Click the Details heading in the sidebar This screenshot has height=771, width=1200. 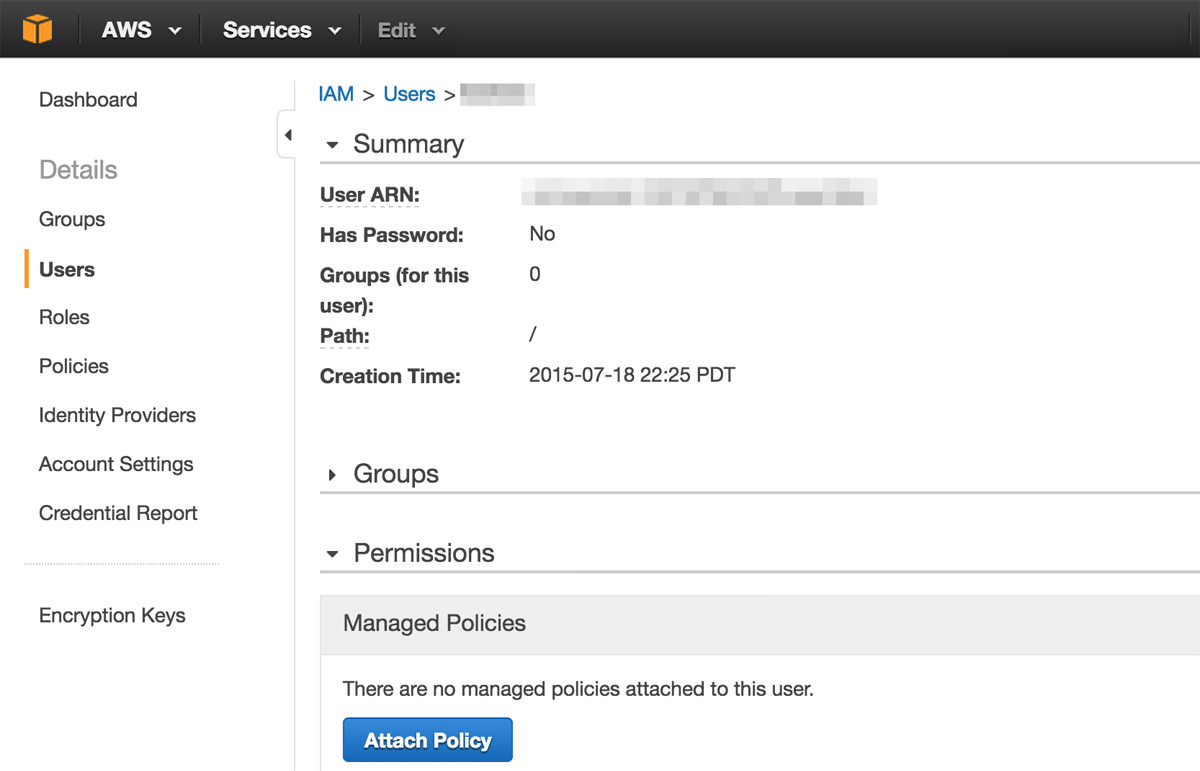click(78, 170)
